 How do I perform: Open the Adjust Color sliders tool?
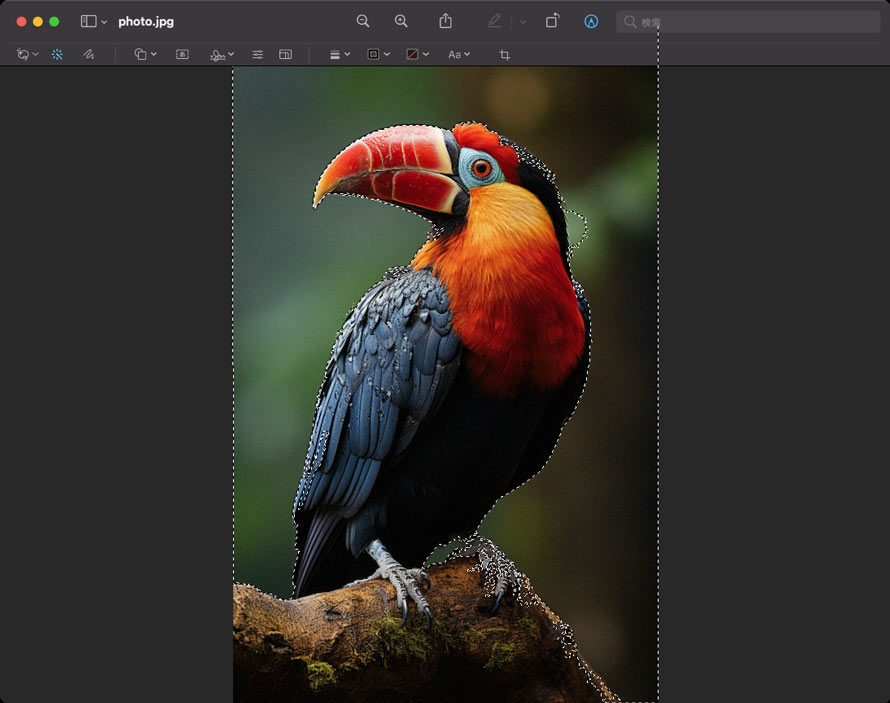click(x=257, y=54)
